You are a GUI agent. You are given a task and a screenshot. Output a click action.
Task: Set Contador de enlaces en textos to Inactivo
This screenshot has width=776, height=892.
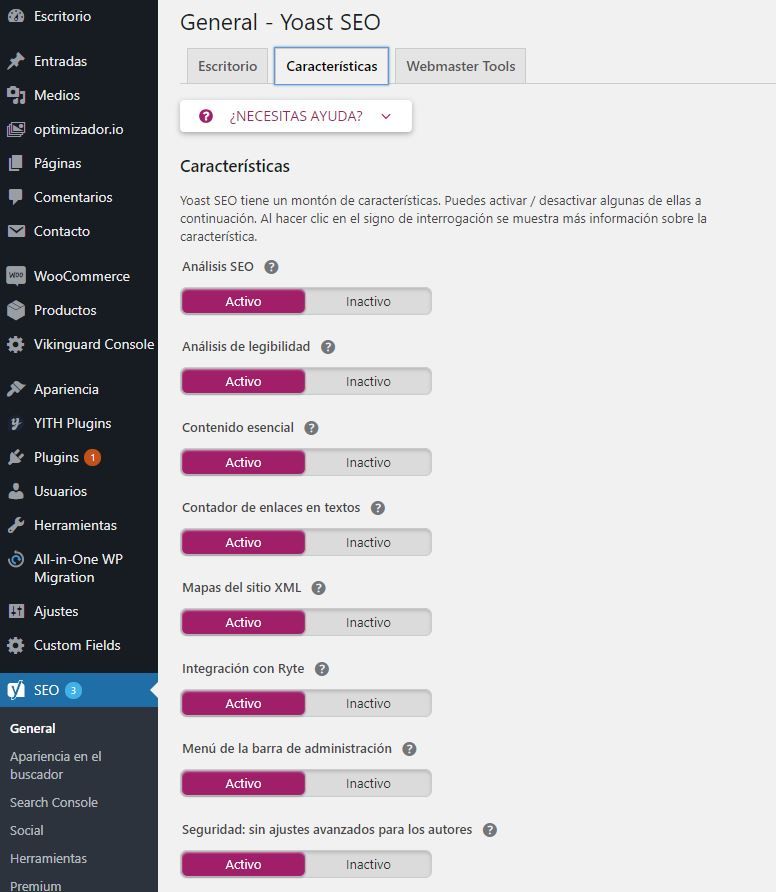368,543
